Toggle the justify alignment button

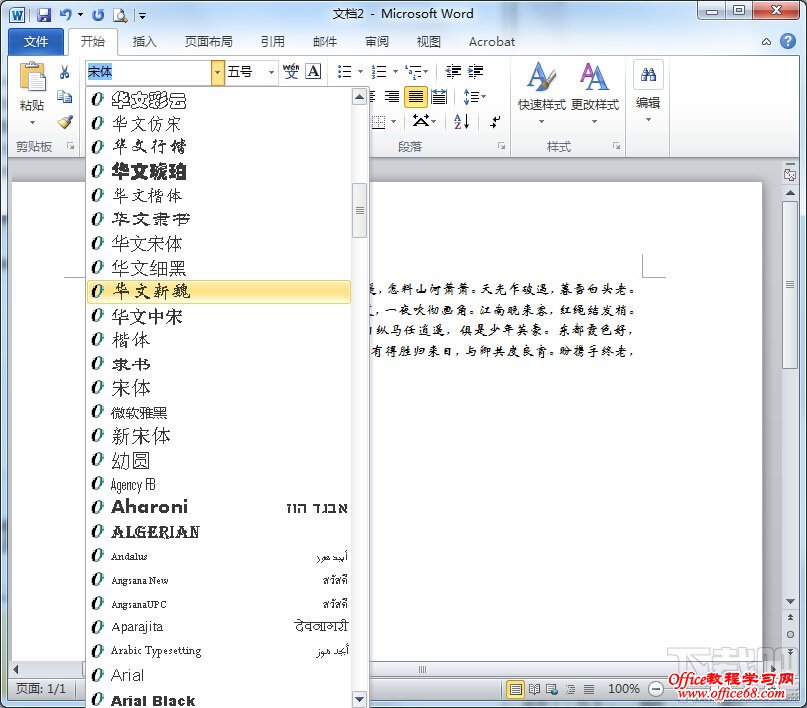[x=416, y=97]
